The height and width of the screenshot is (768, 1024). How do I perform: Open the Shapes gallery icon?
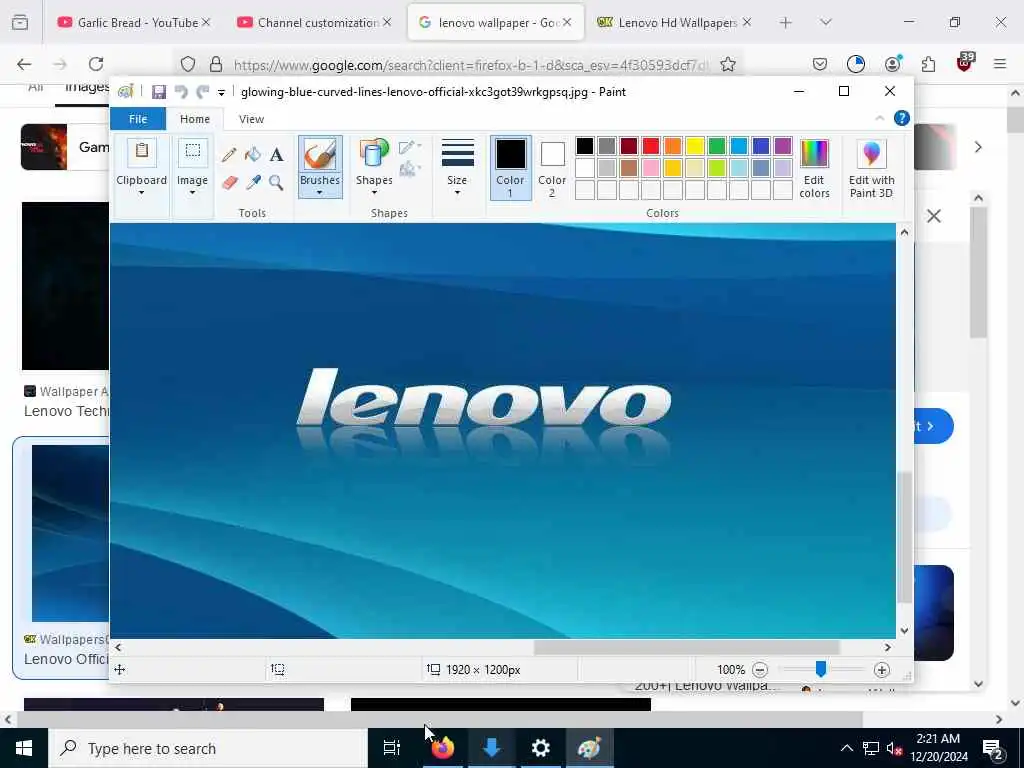[x=374, y=153]
